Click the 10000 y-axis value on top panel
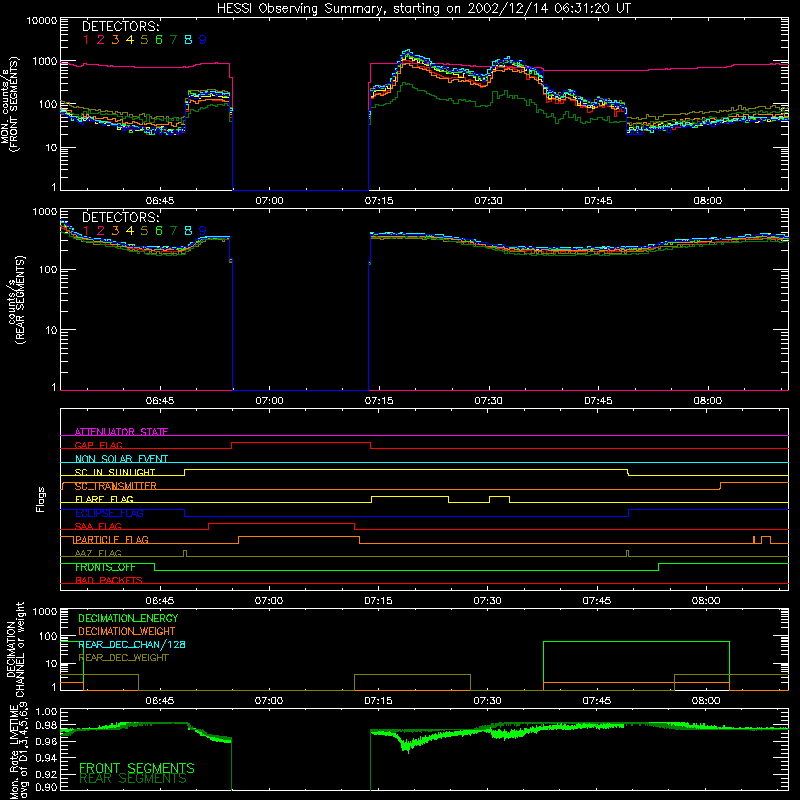The height and width of the screenshot is (800, 800). (42, 20)
